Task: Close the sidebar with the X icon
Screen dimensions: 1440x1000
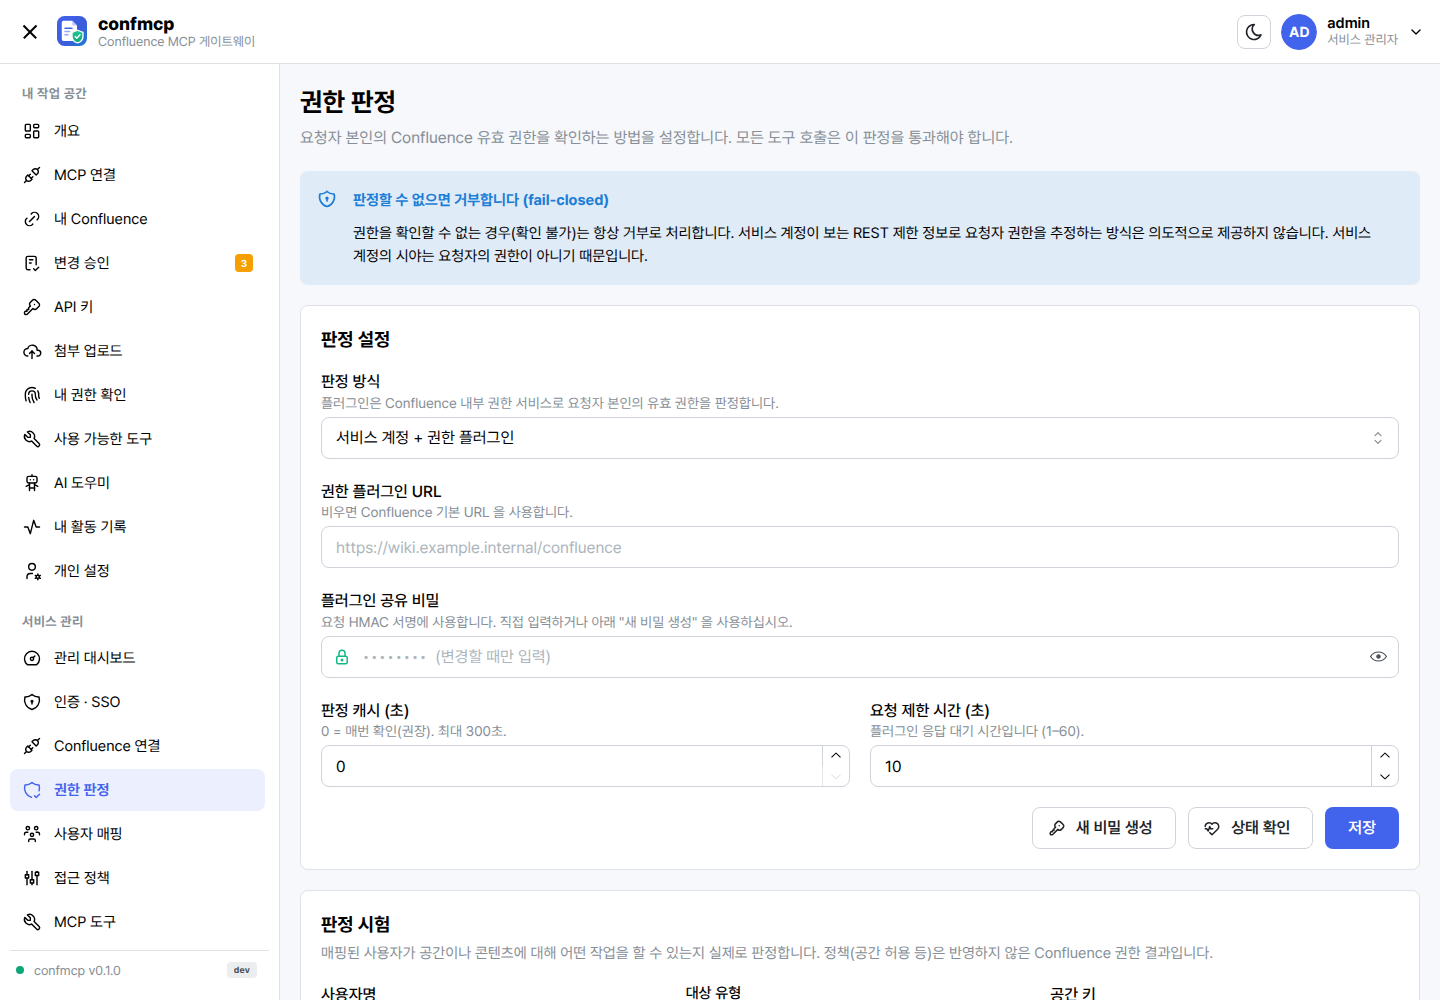Action: coord(30,32)
